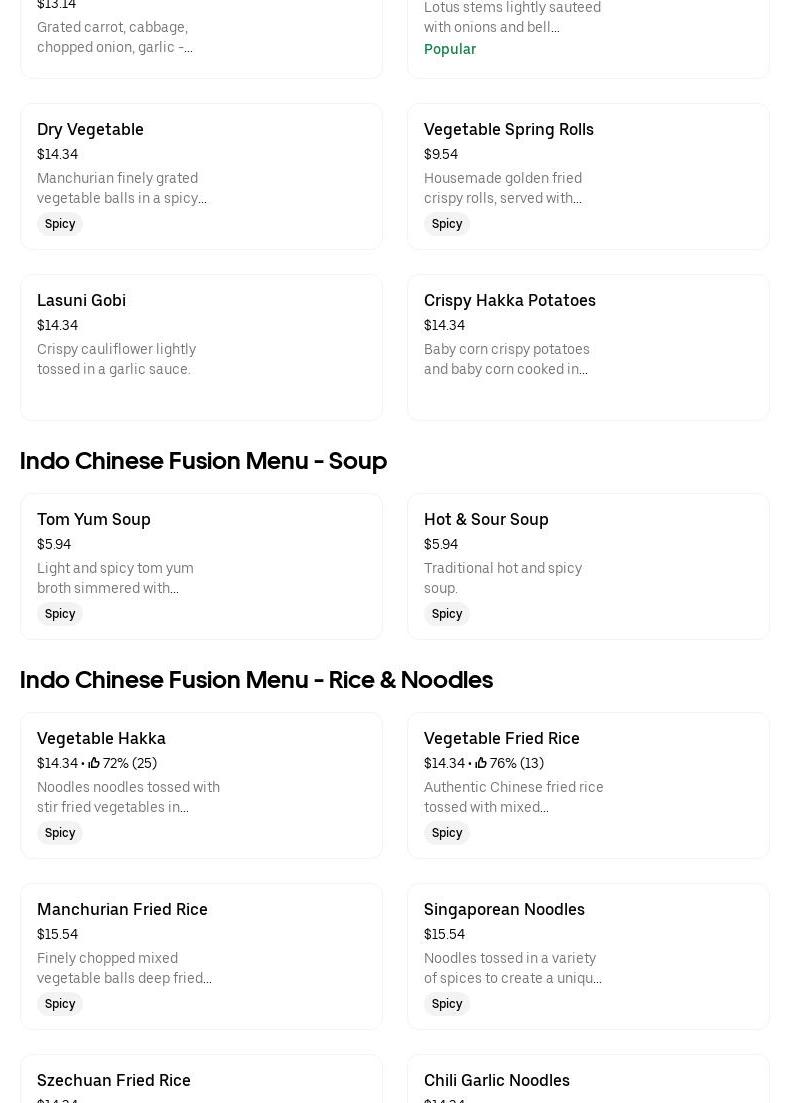Click the Spicy tag under Hot & Sour Soup

pyautogui.click(x=447, y=614)
